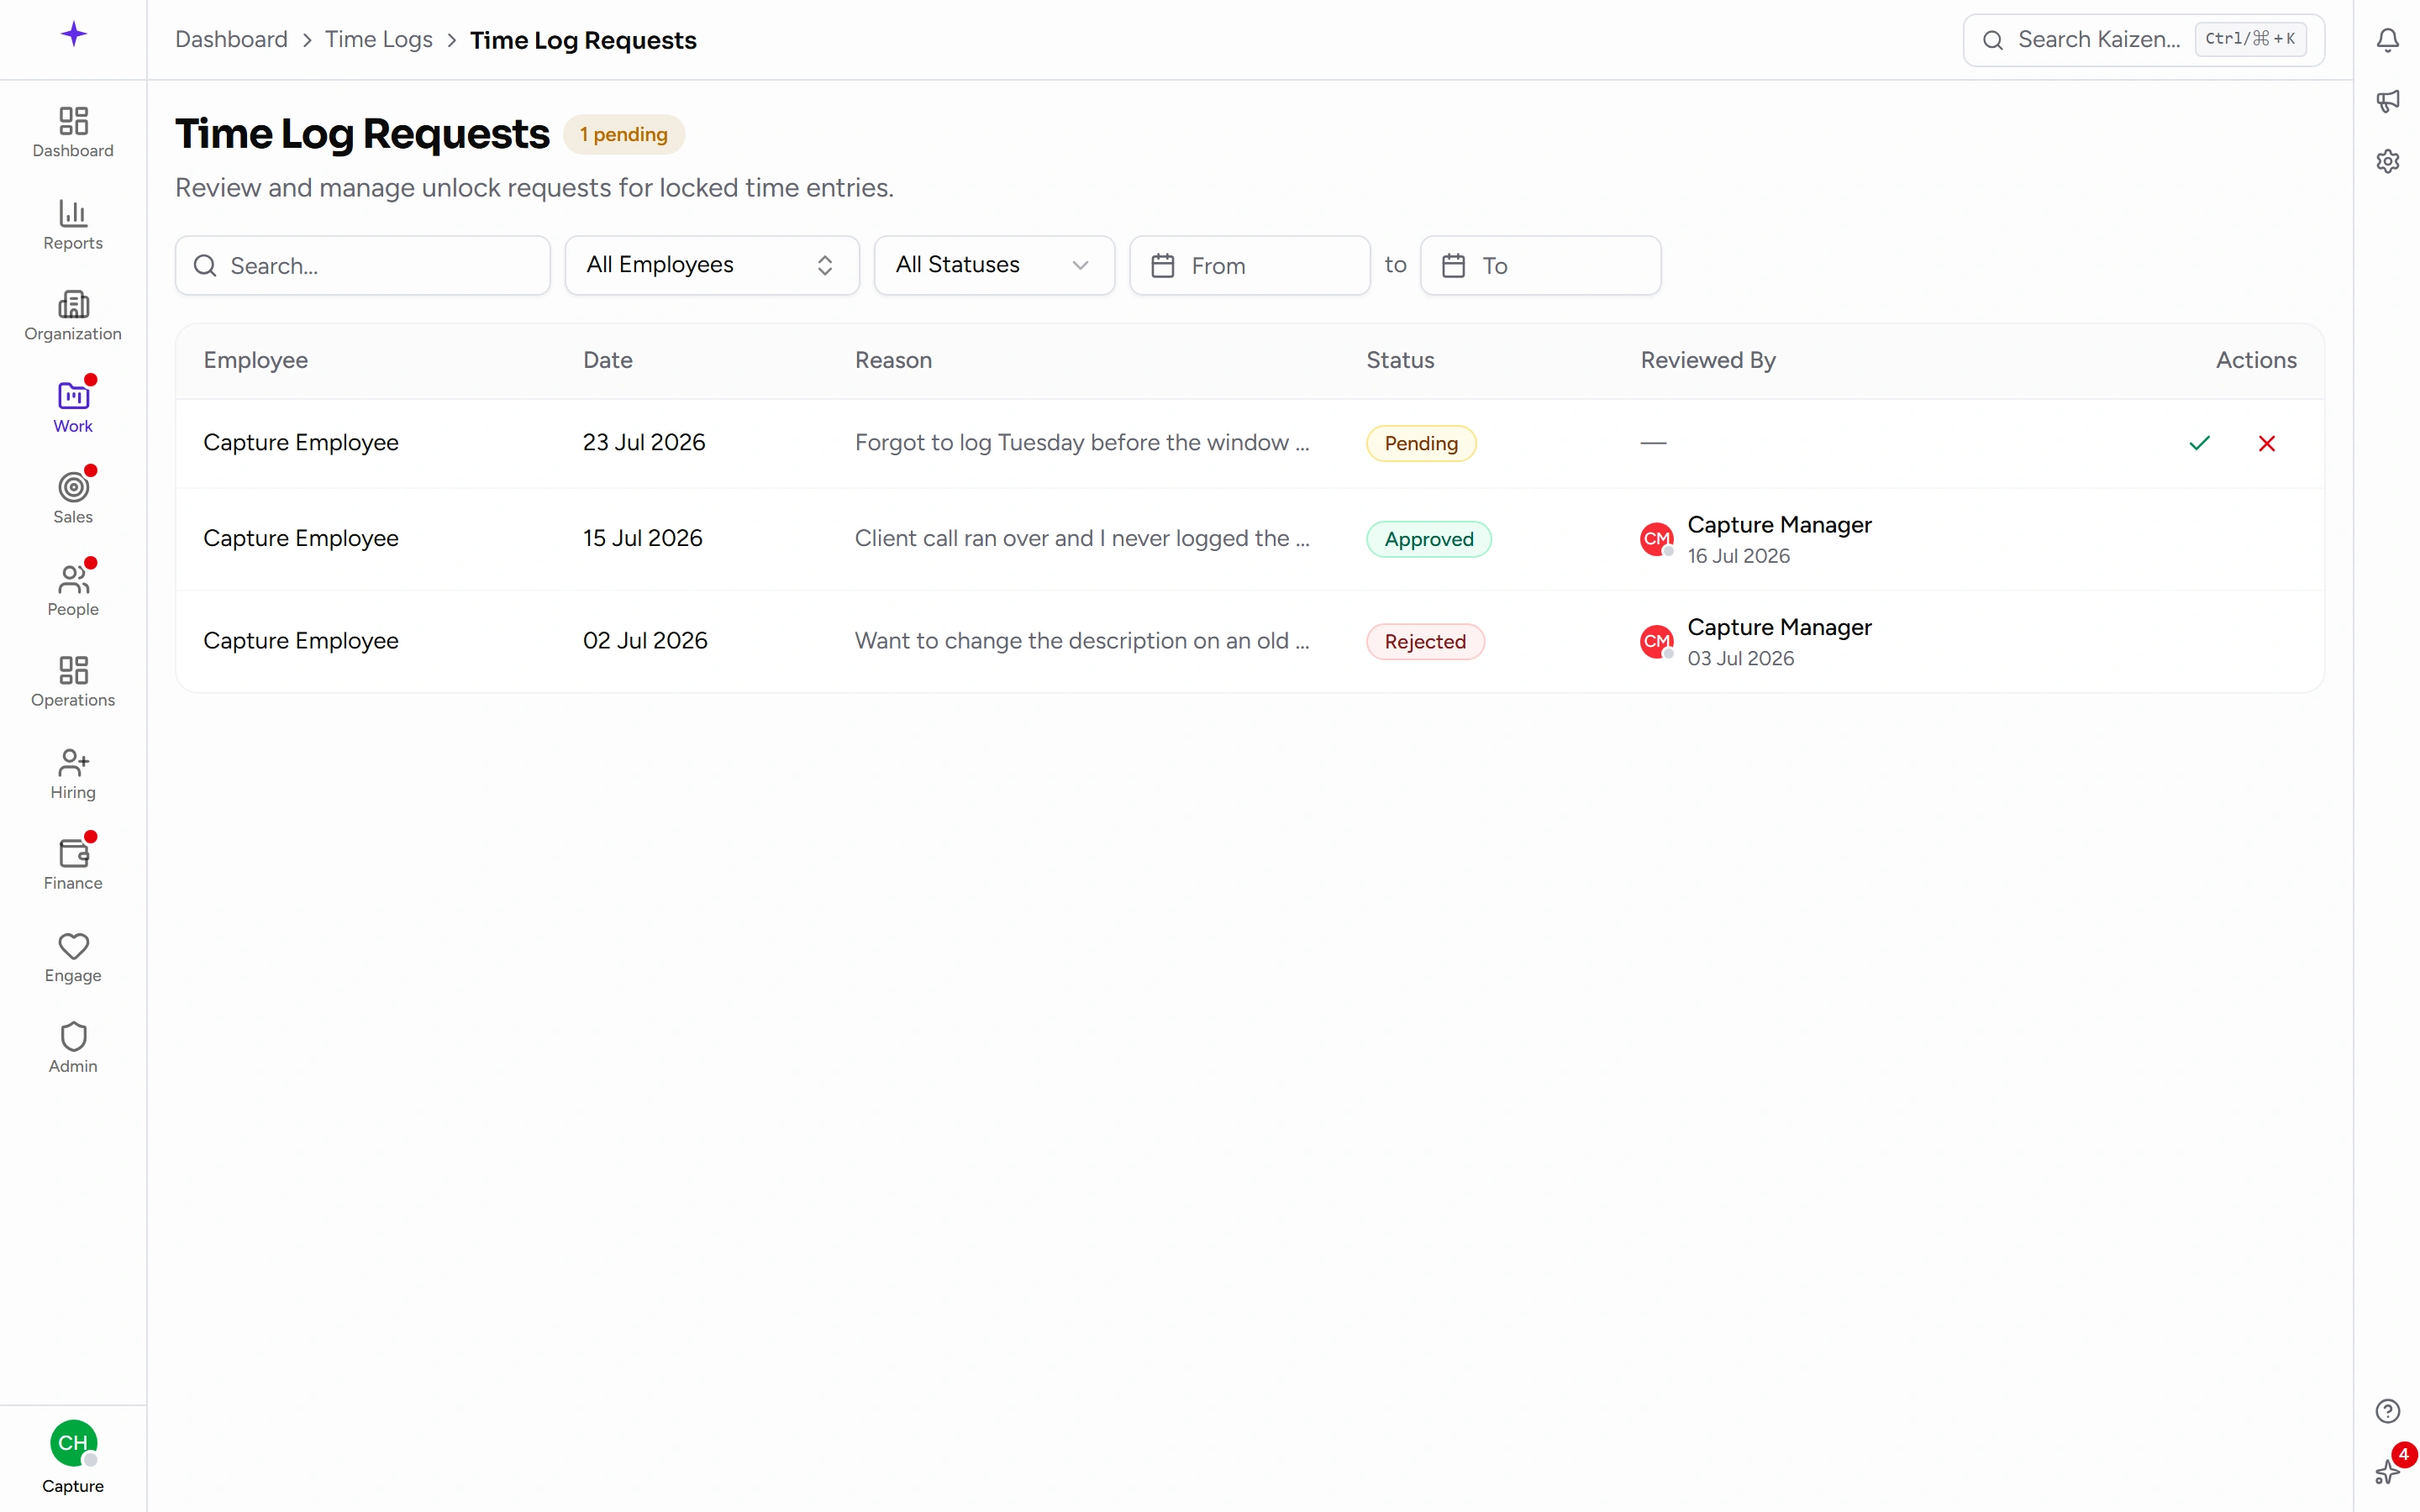This screenshot has height=1512, width=2420.
Task: Open the help question mark icon
Action: point(2387,1411)
